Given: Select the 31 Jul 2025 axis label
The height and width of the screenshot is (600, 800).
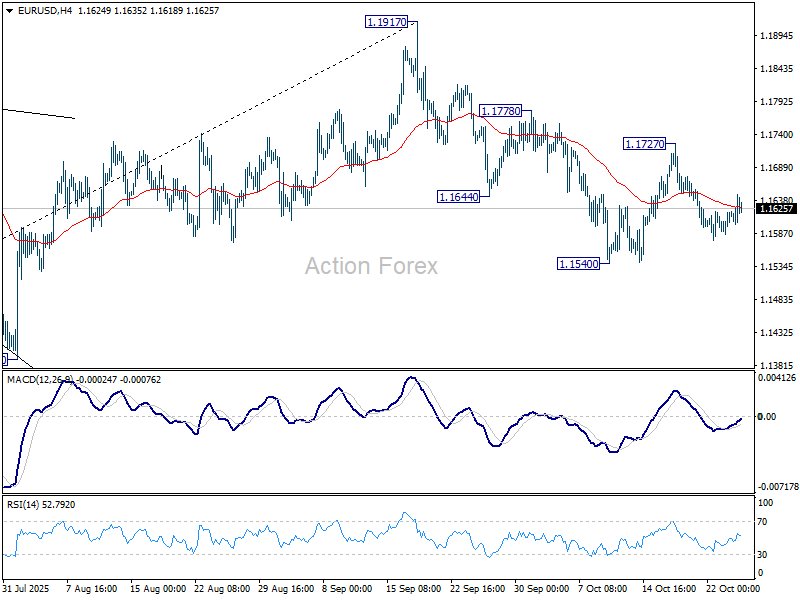Looking at the screenshot, I should tap(29, 588).
